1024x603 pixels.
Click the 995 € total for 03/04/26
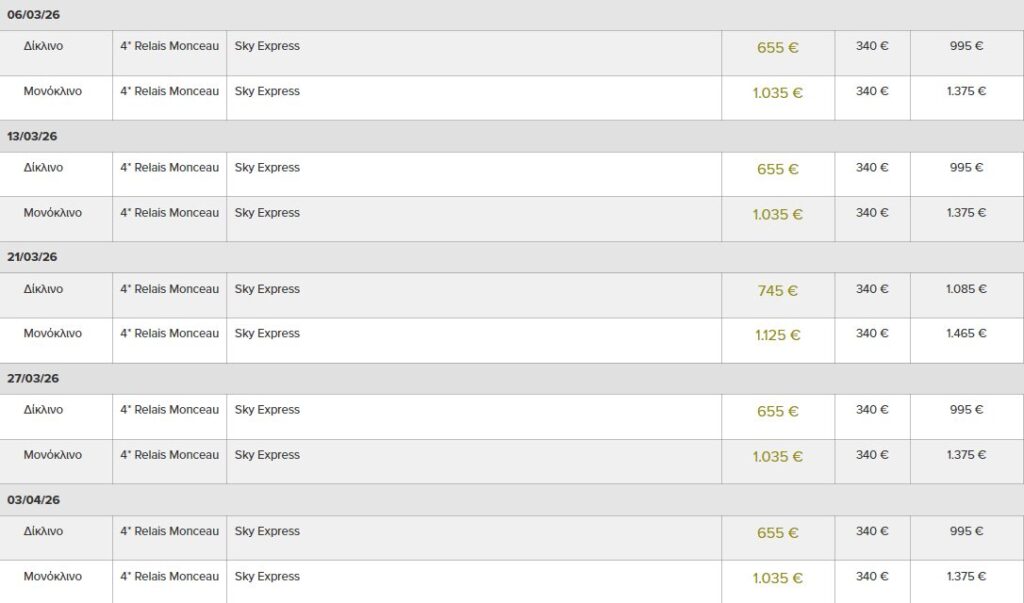[966, 531]
